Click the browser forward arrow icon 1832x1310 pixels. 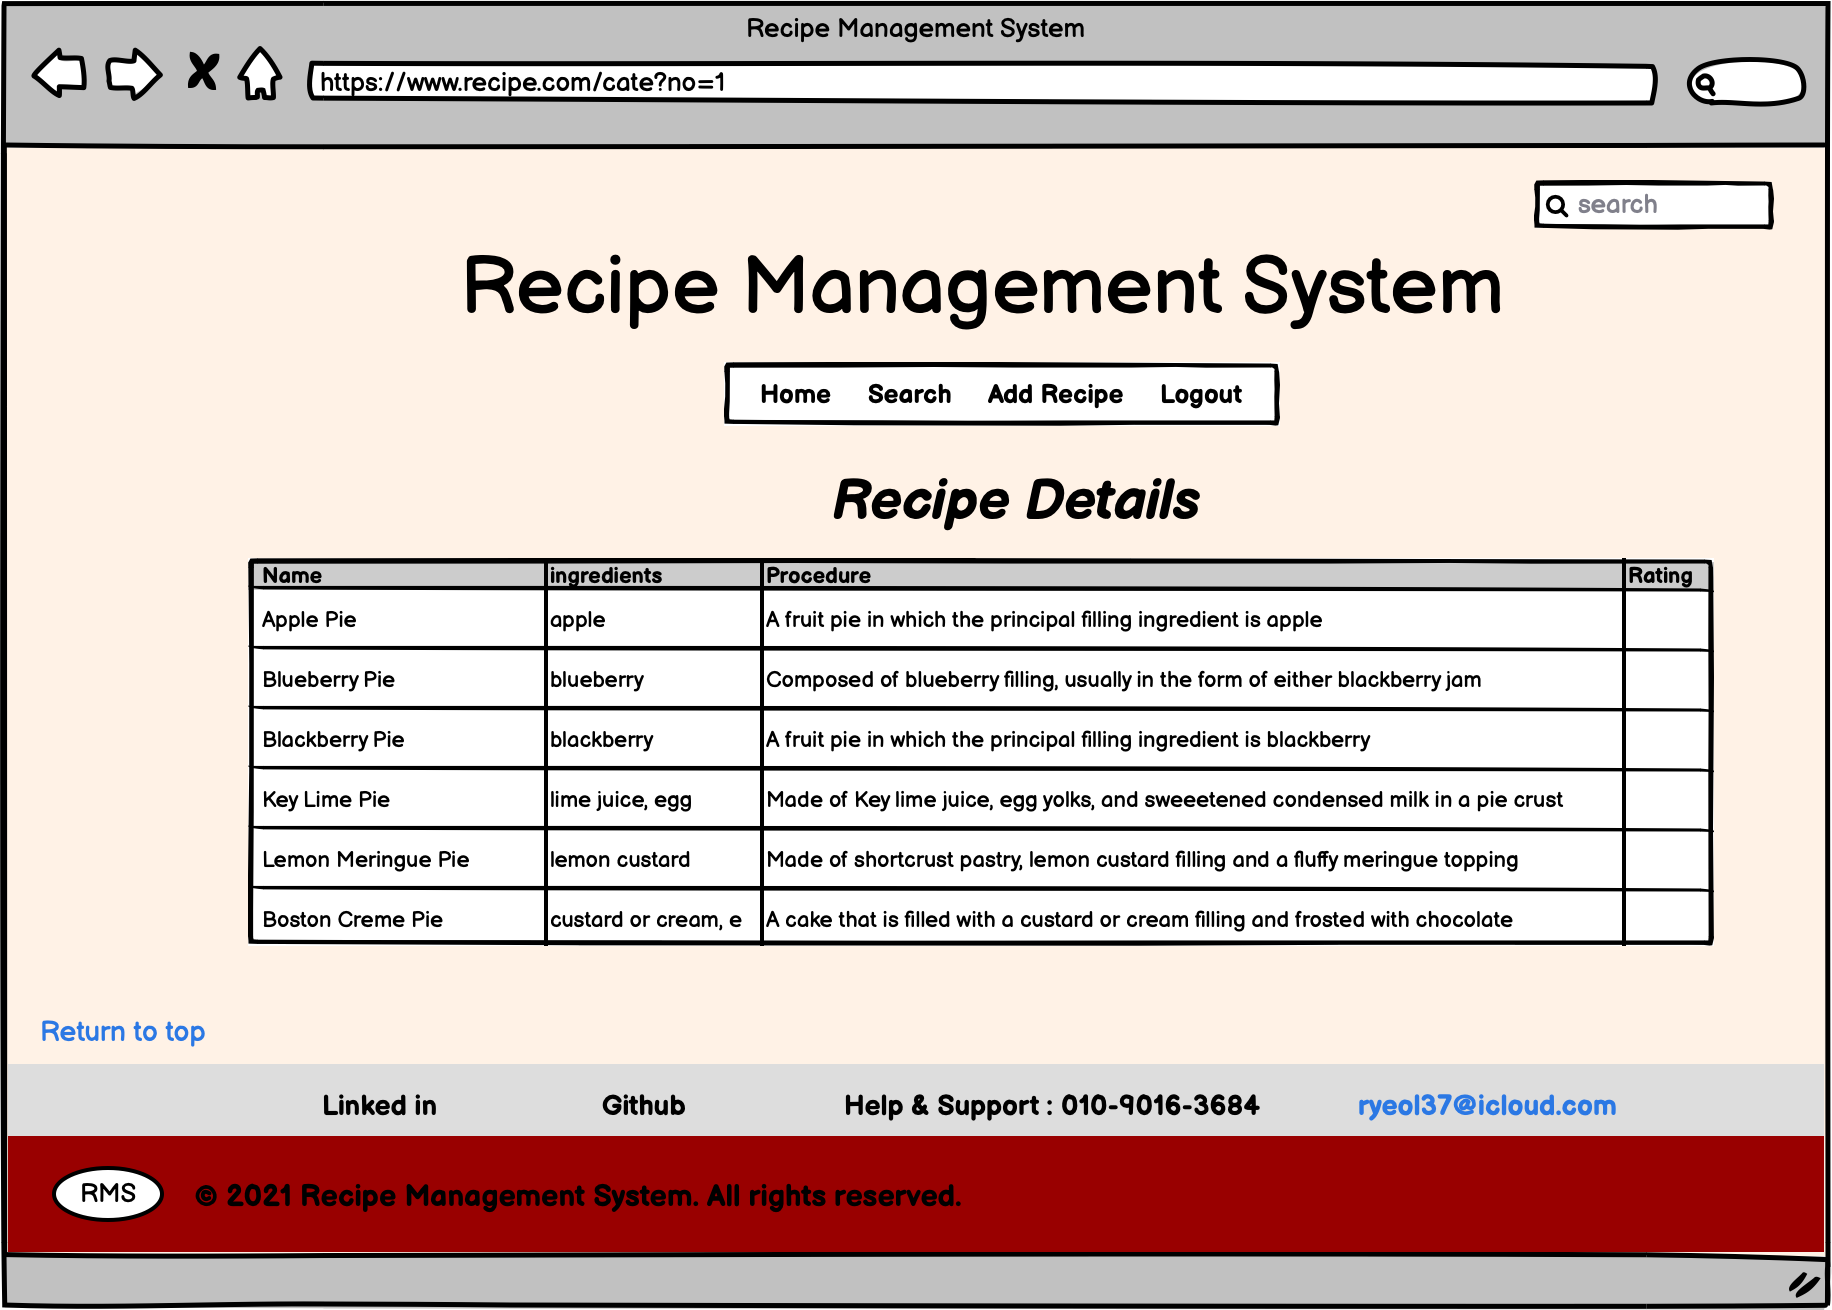tap(133, 73)
